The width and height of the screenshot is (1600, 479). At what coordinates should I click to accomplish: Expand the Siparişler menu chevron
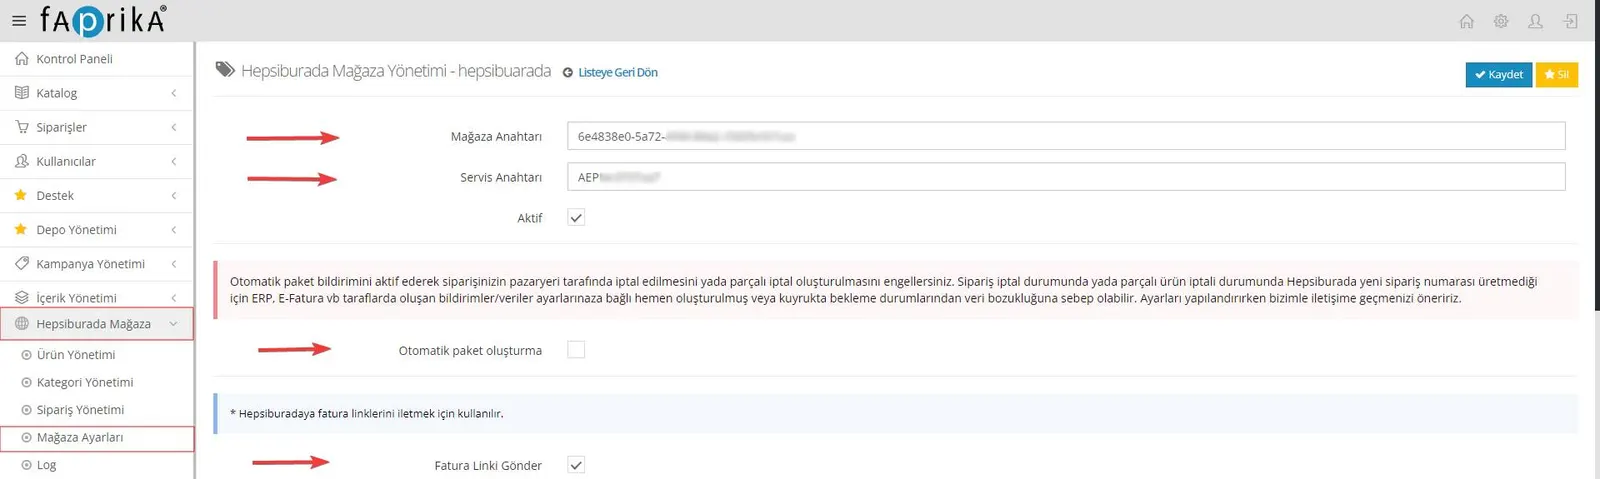174,127
